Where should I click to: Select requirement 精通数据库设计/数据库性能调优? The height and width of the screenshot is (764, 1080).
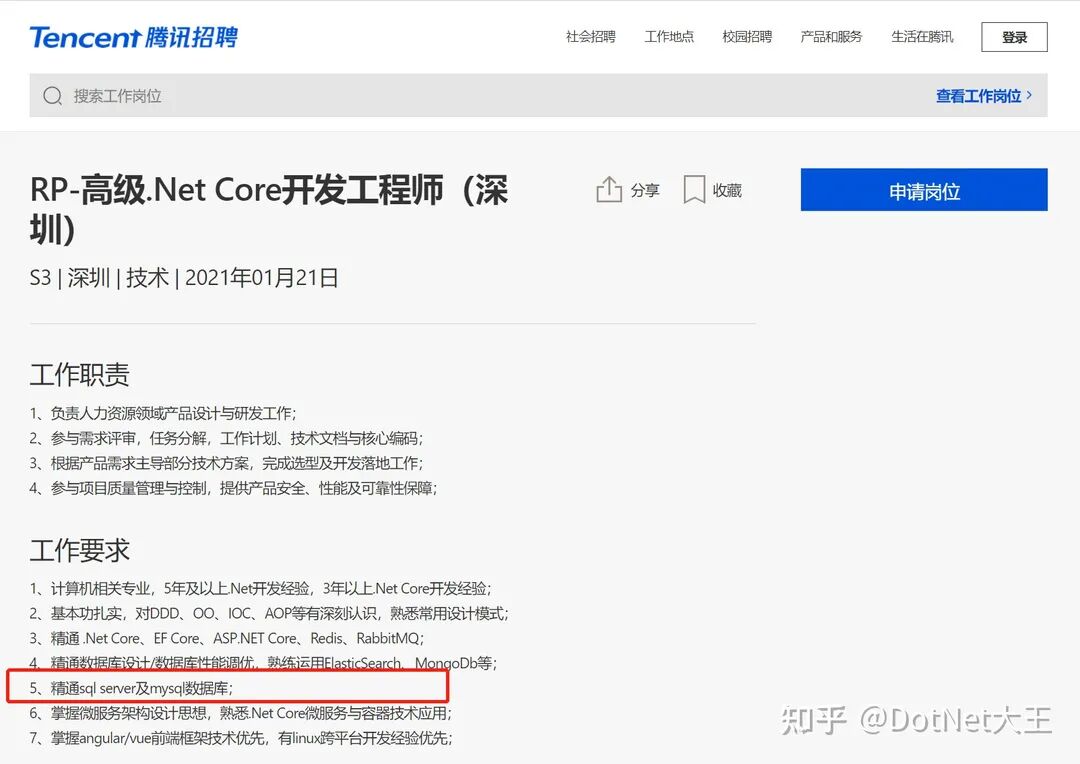tap(263, 663)
